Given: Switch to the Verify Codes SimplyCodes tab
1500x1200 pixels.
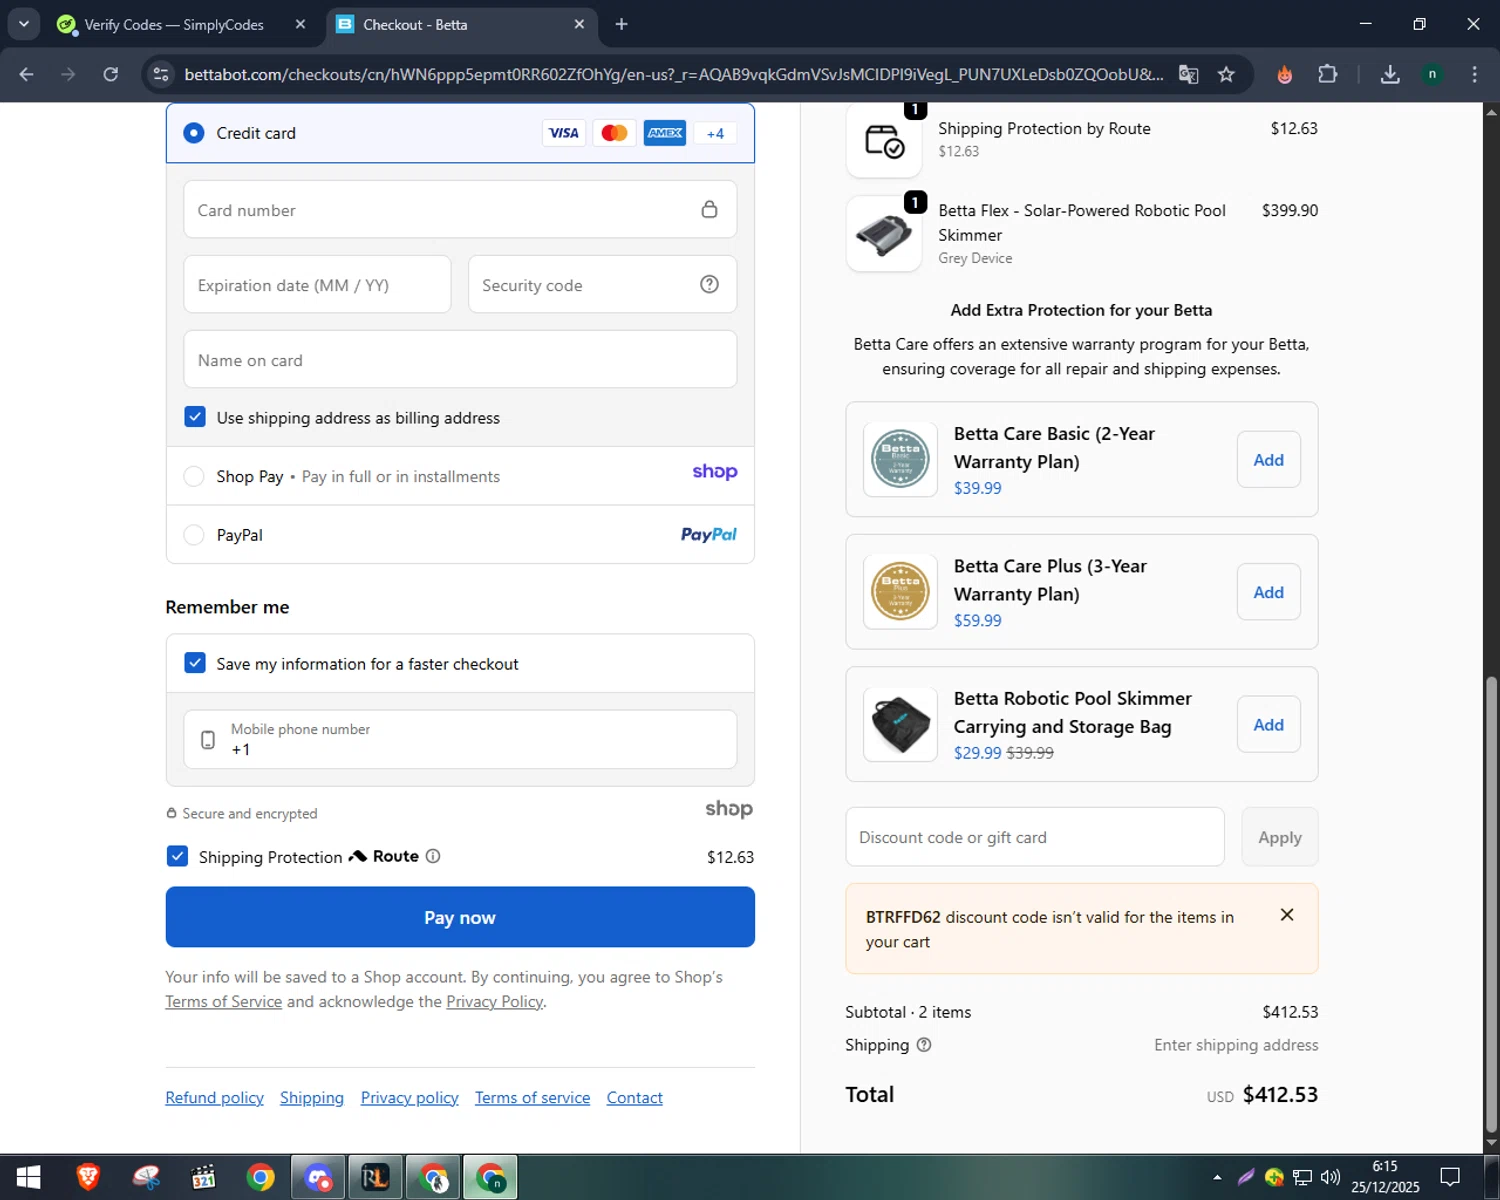Looking at the screenshot, I should 174,24.
